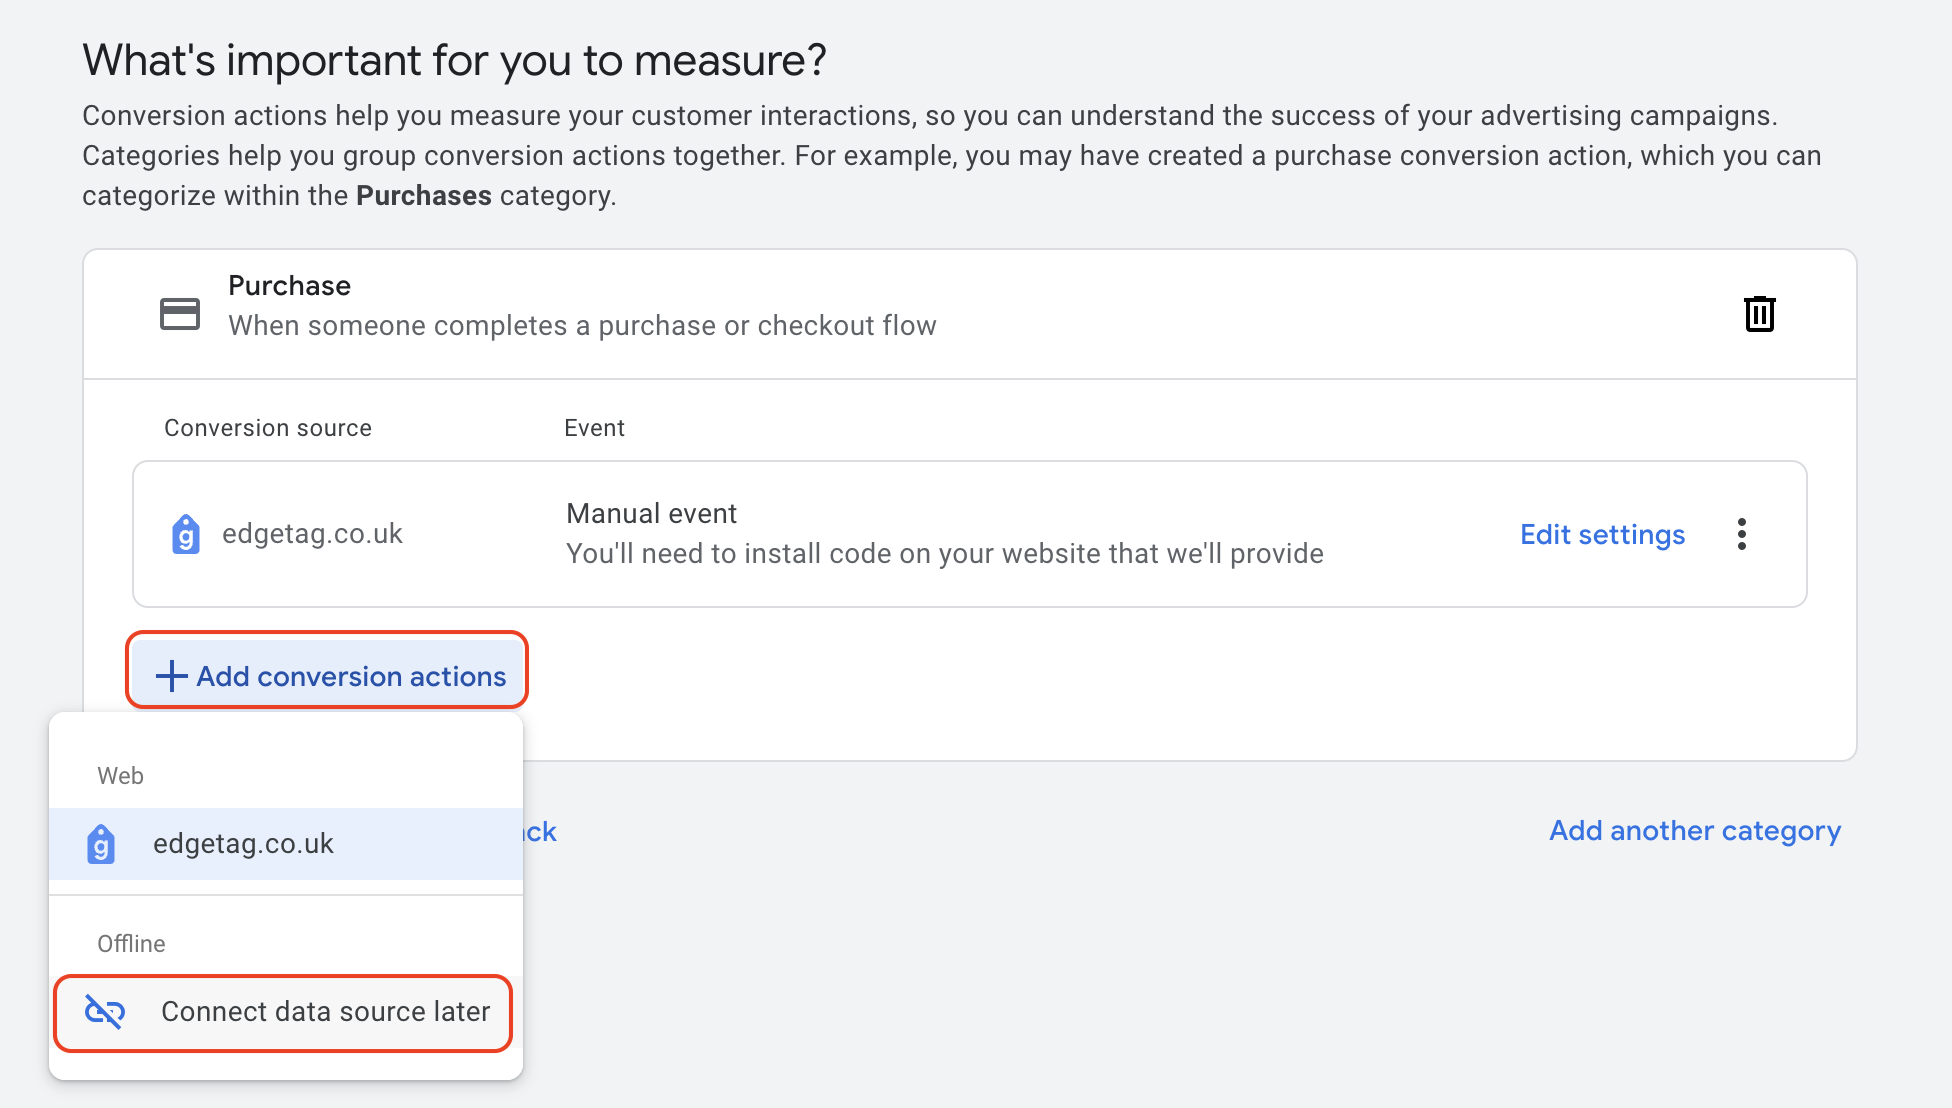Delete the Purchase category with trash icon

tap(1759, 314)
